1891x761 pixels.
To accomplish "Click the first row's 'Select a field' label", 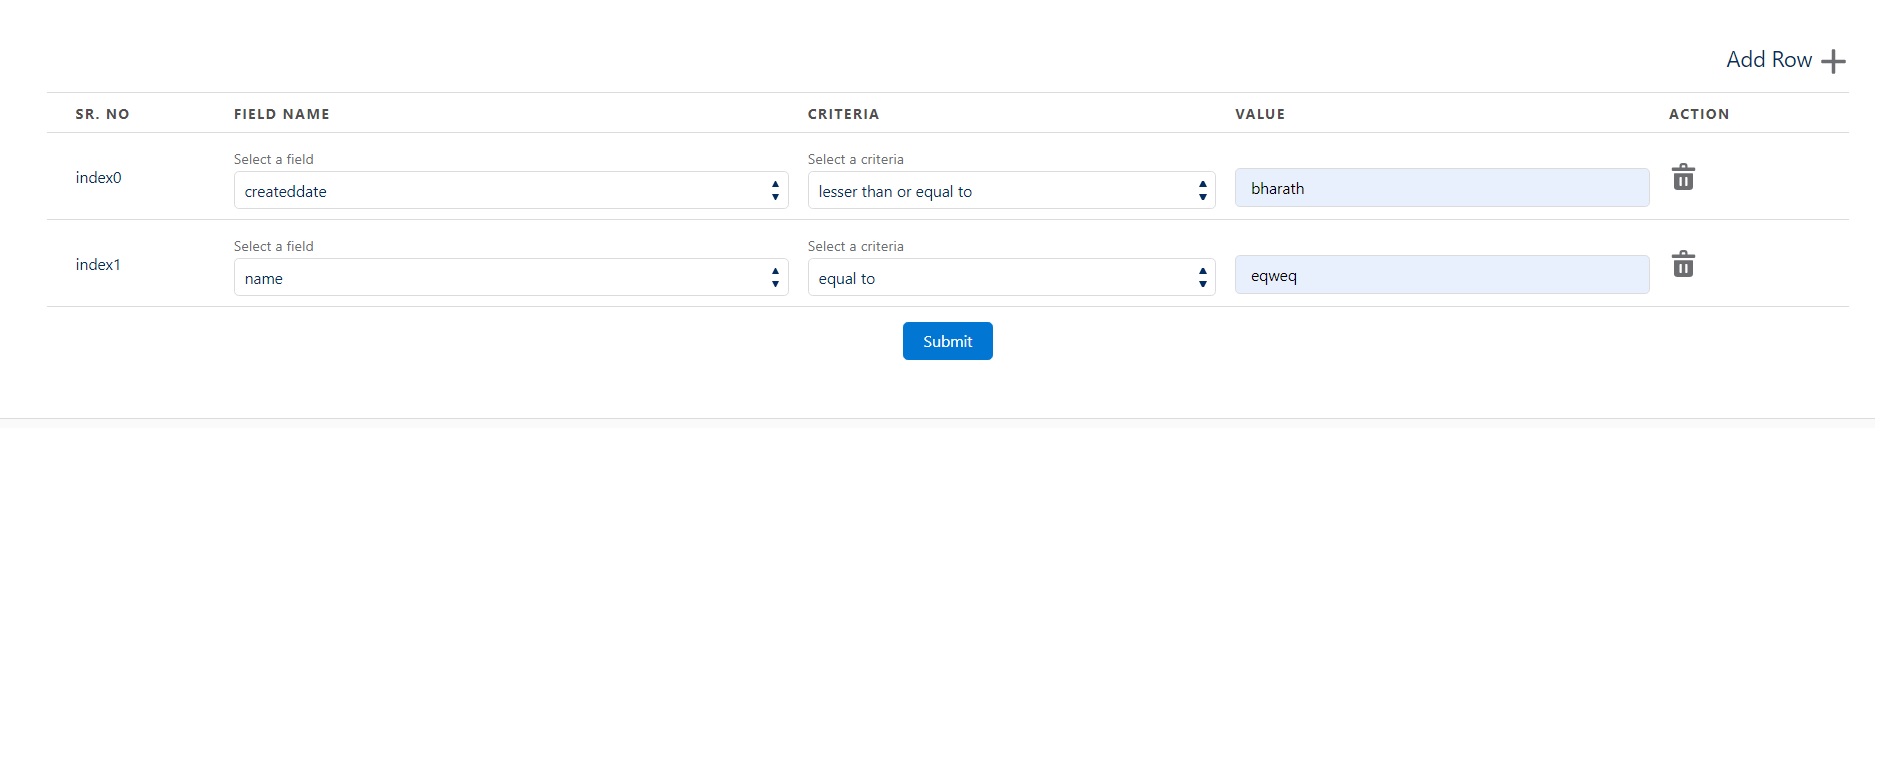I will [273, 159].
